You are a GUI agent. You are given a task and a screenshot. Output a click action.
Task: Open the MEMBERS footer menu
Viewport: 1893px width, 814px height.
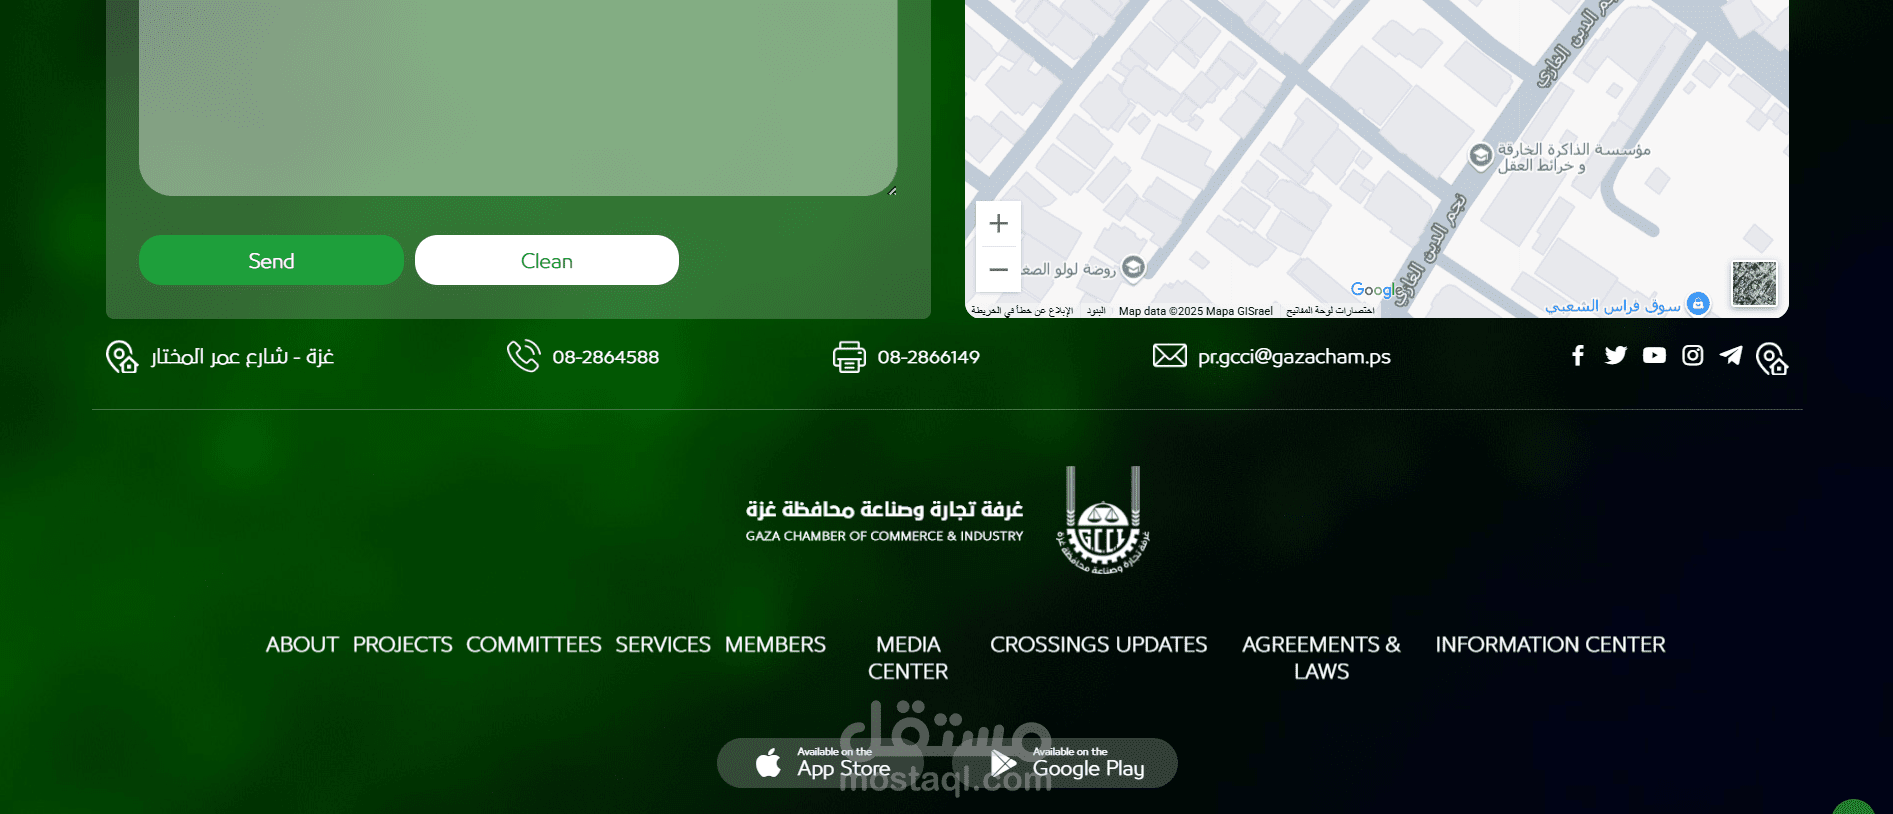point(775,644)
